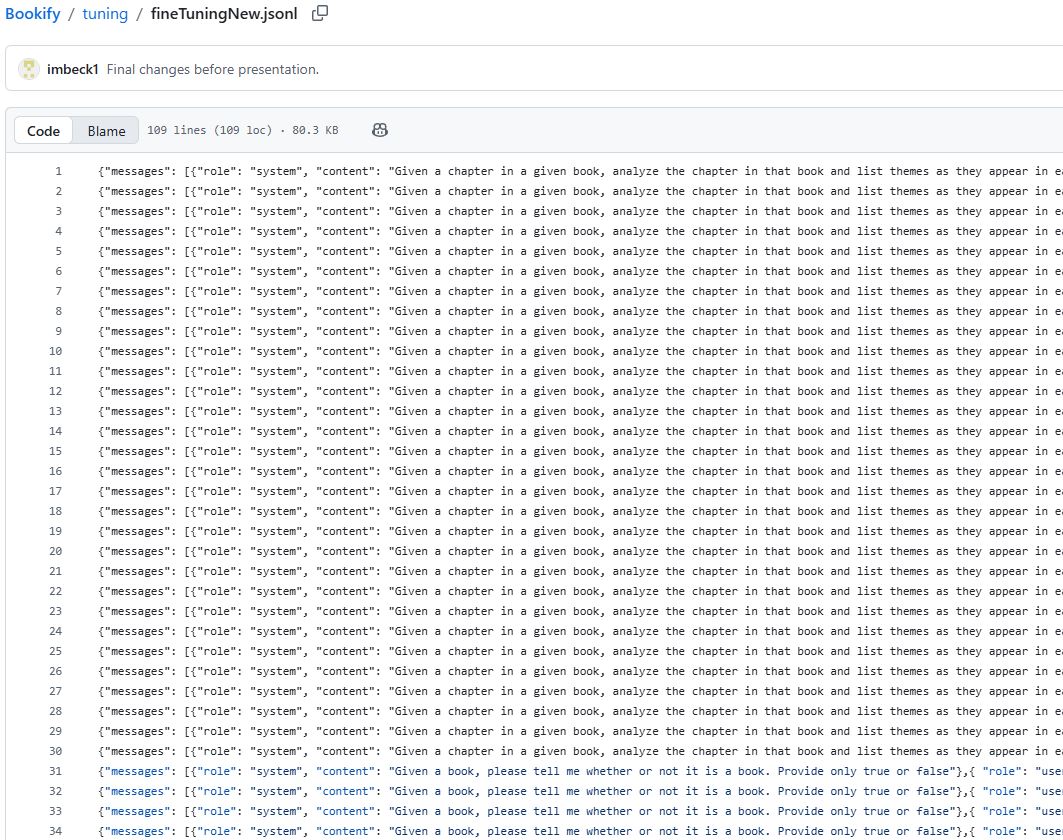Screen dimensions: 1063x840
Task: Select line number 10
Action: pos(55,351)
